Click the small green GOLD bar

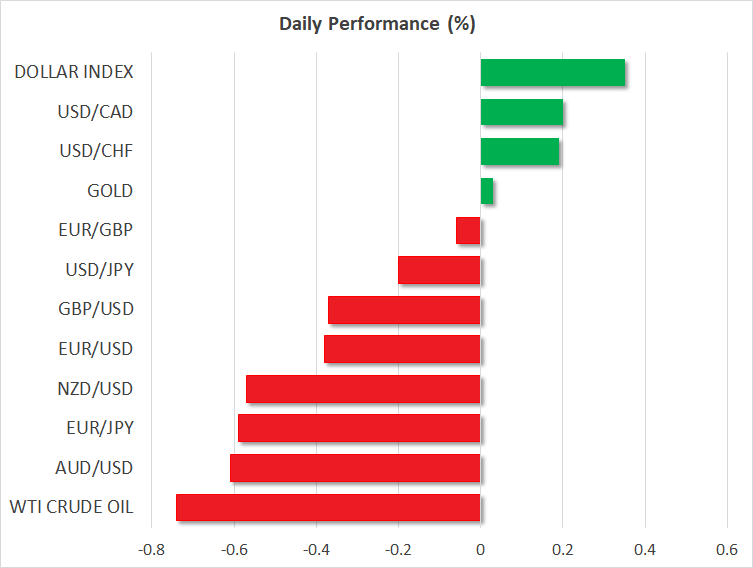[487, 191]
